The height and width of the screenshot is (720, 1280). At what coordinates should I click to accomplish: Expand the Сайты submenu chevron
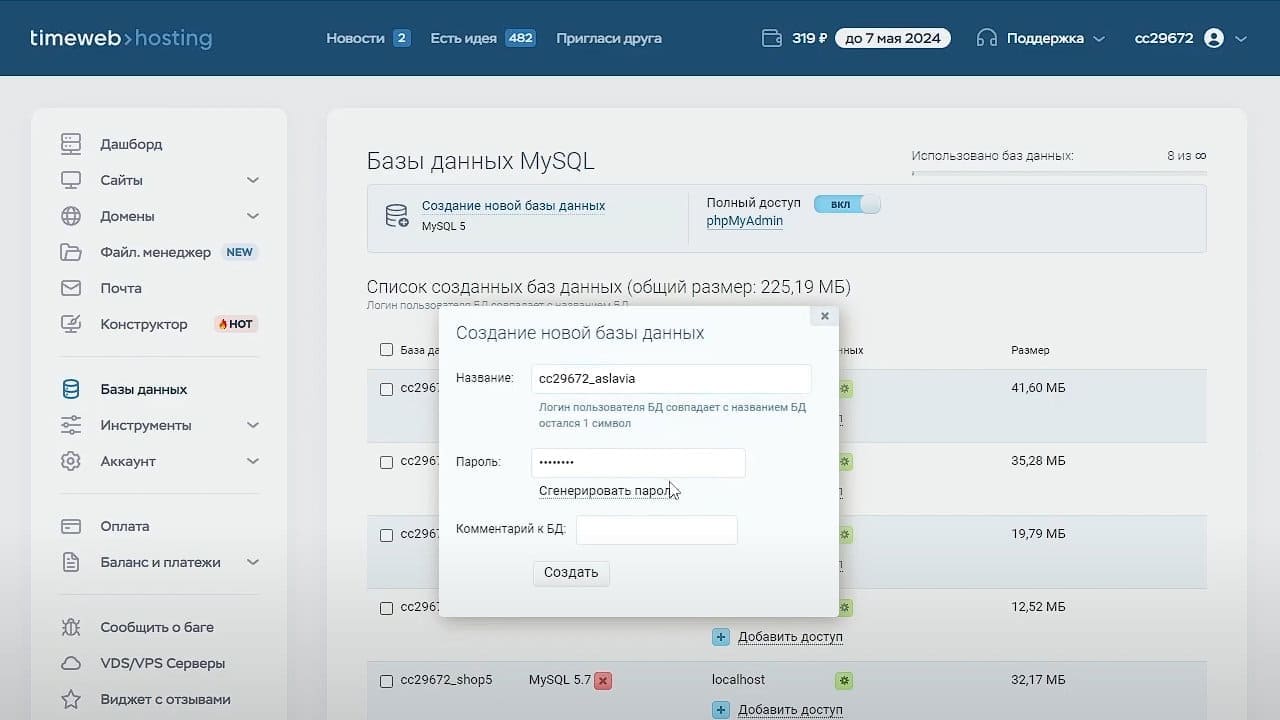253,180
